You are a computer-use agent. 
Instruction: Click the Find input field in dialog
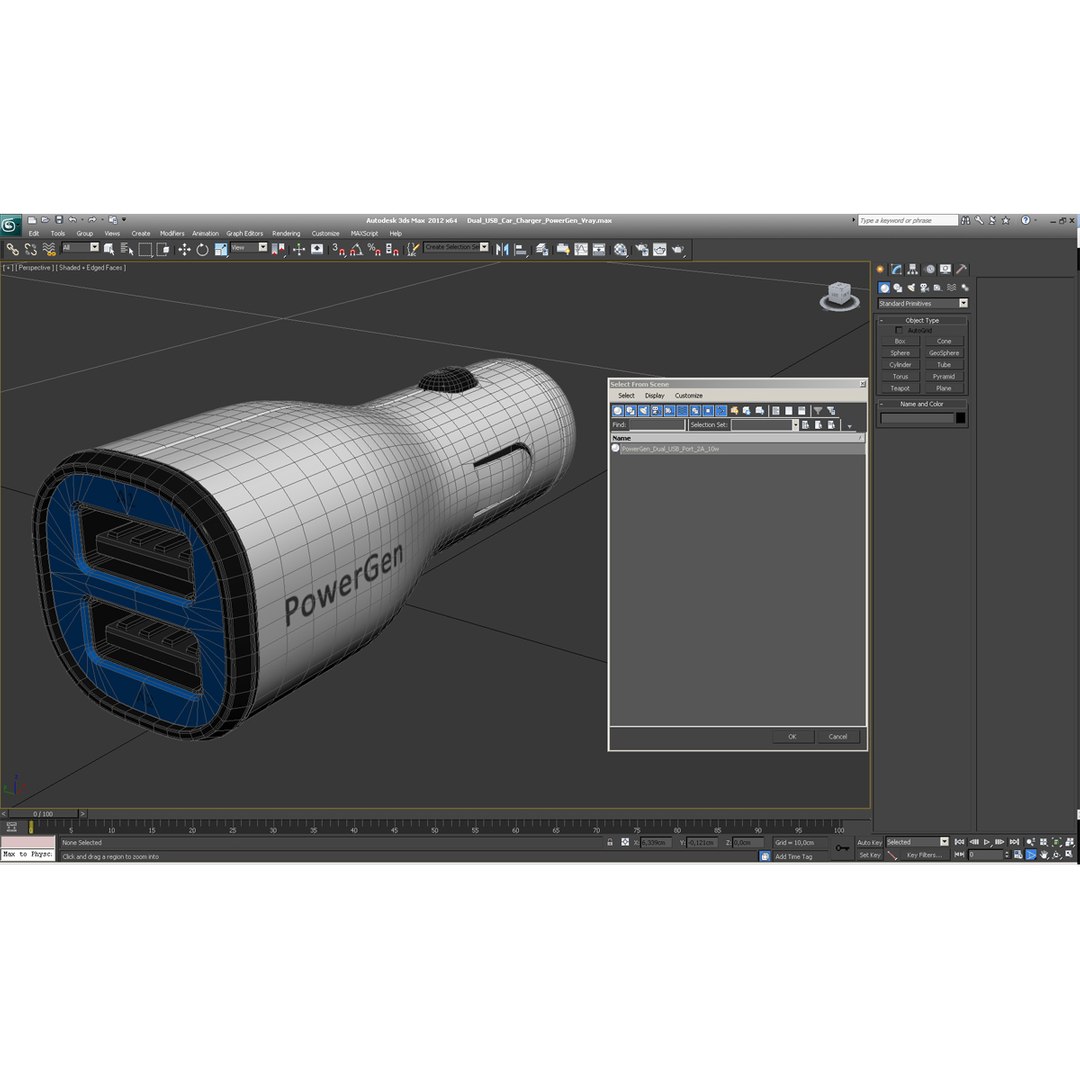coord(656,425)
